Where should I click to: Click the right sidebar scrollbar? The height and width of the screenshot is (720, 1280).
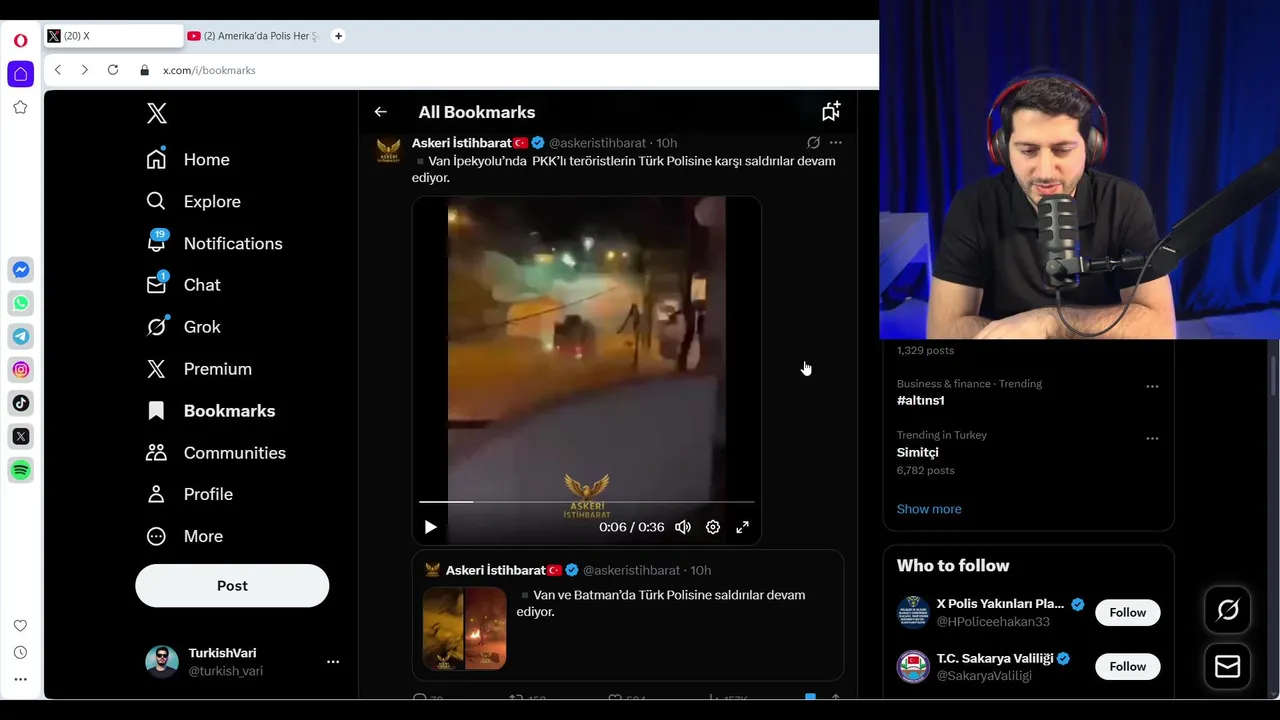coord(1274,376)
